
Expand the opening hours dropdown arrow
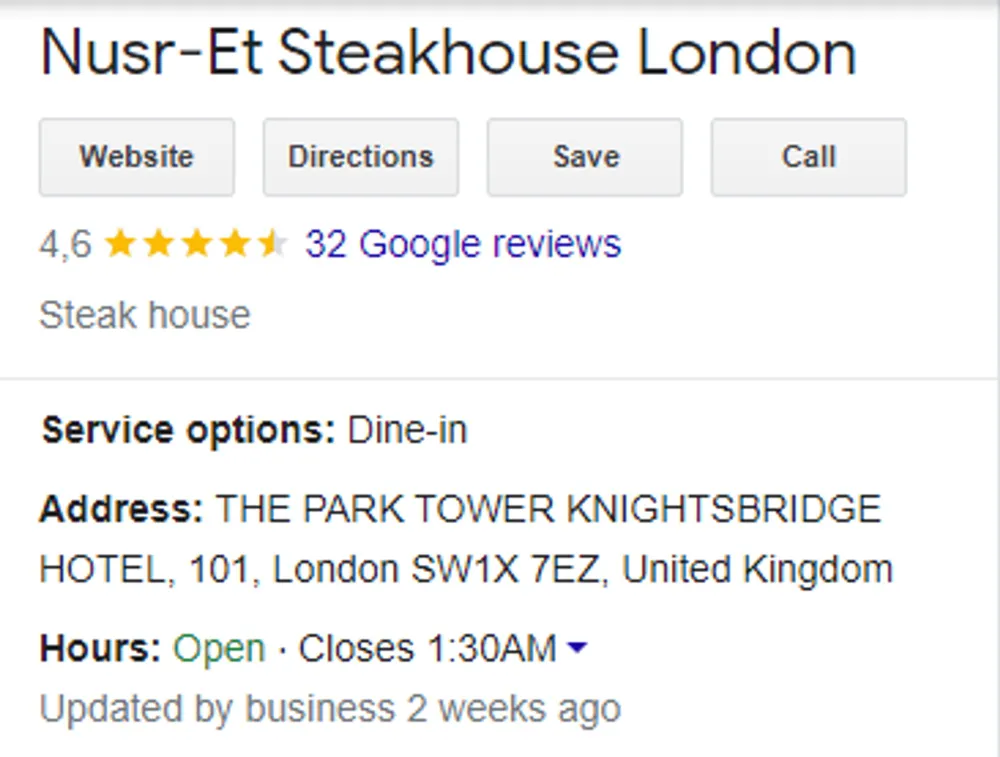(577, 649)
